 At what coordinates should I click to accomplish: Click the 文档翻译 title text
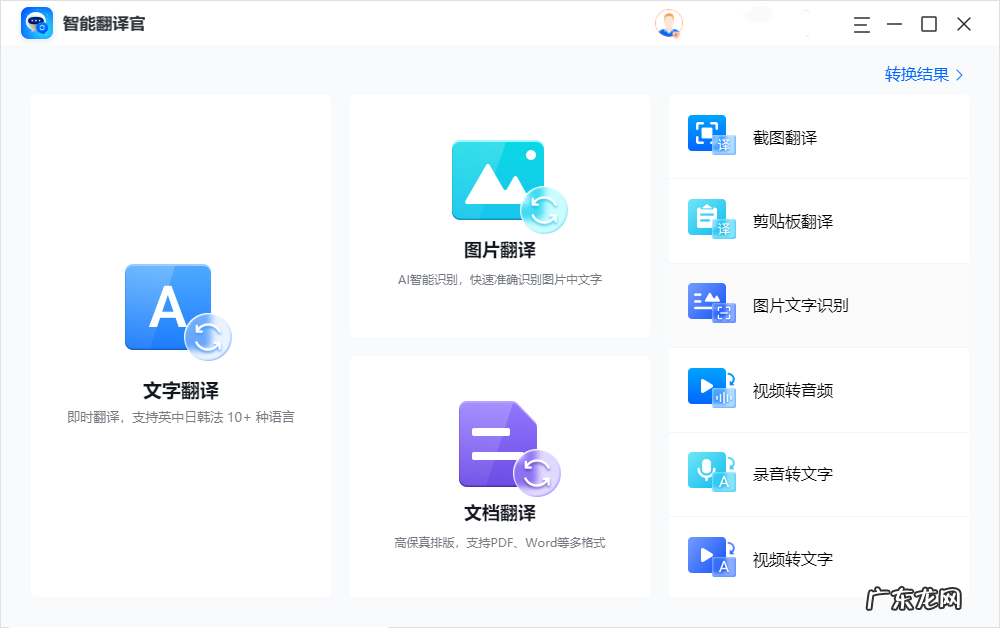500,513
